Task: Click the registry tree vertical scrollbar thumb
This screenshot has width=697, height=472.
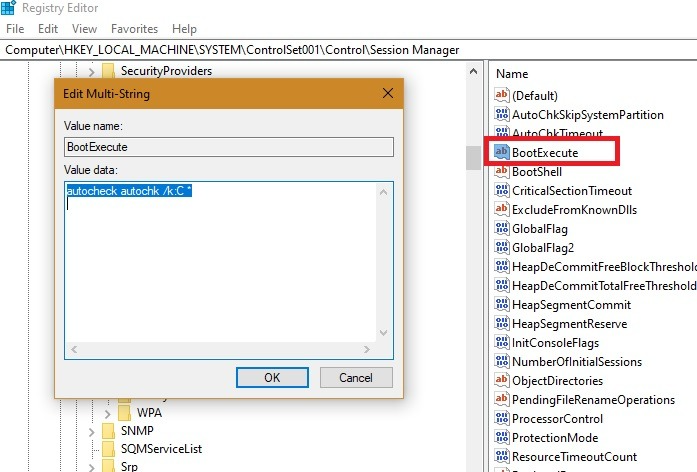Action: (473, 158)
